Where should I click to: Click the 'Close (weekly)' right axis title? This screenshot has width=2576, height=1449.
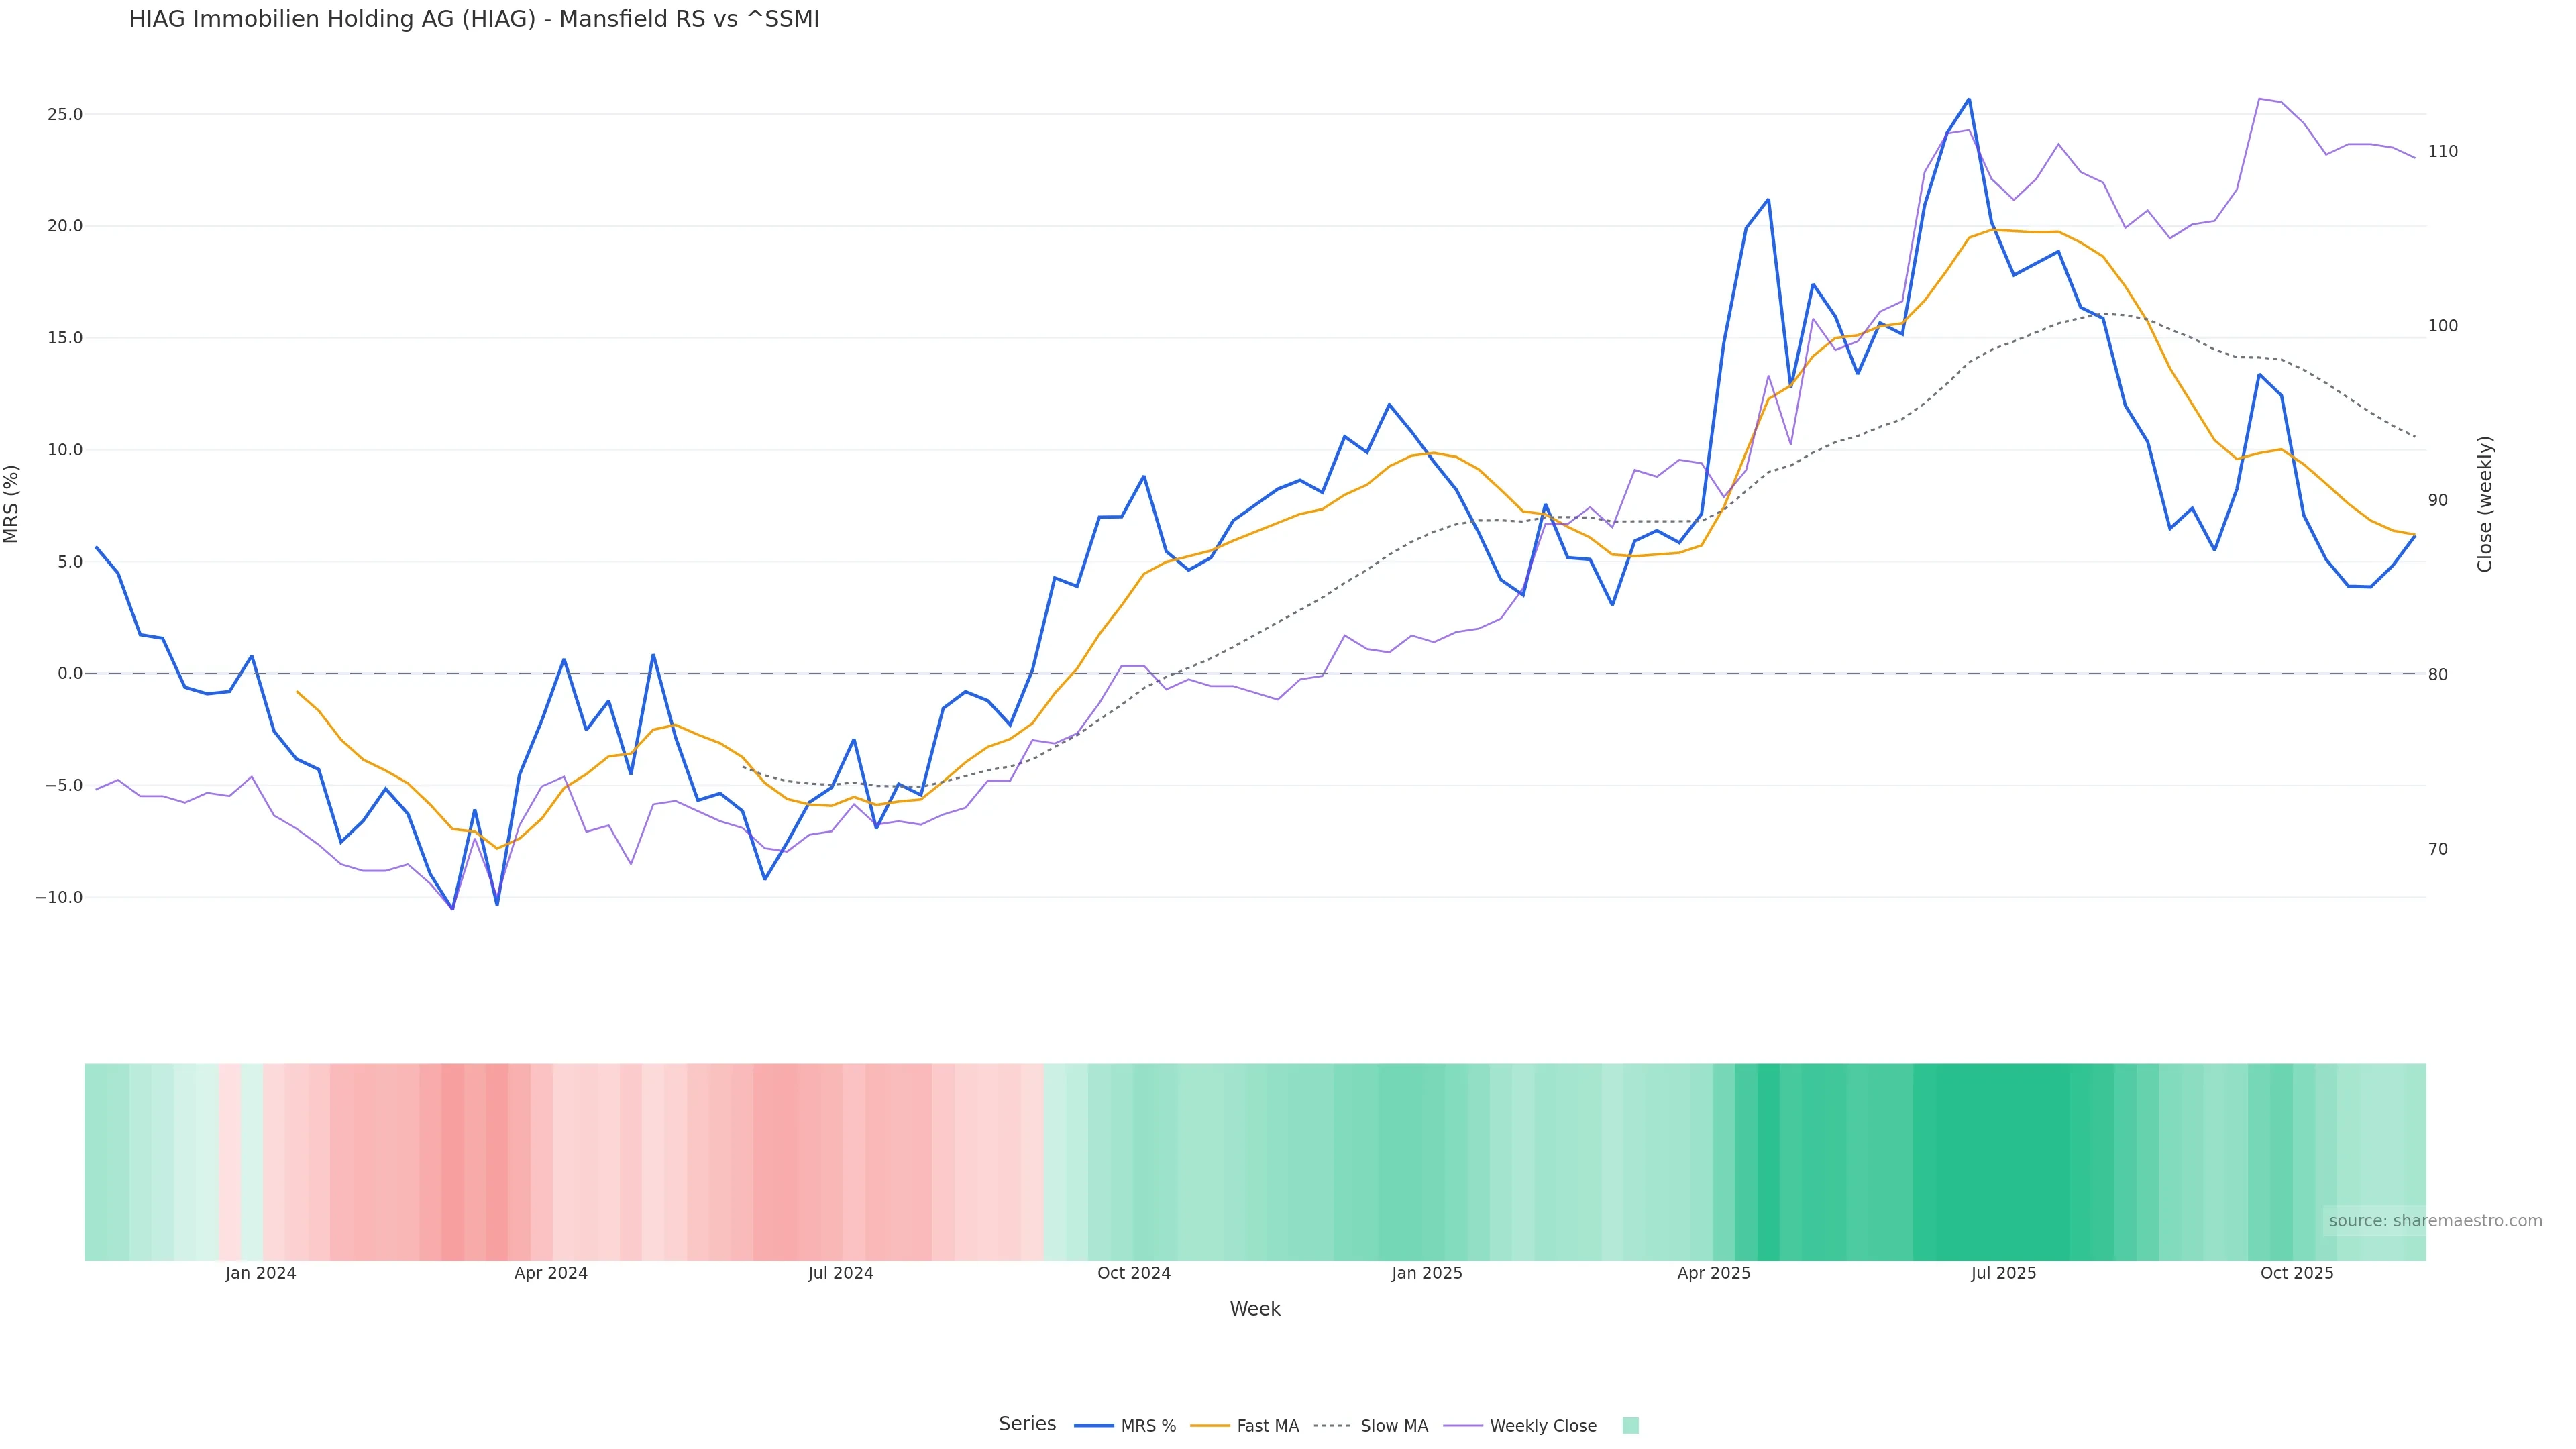click(2485, 504)
